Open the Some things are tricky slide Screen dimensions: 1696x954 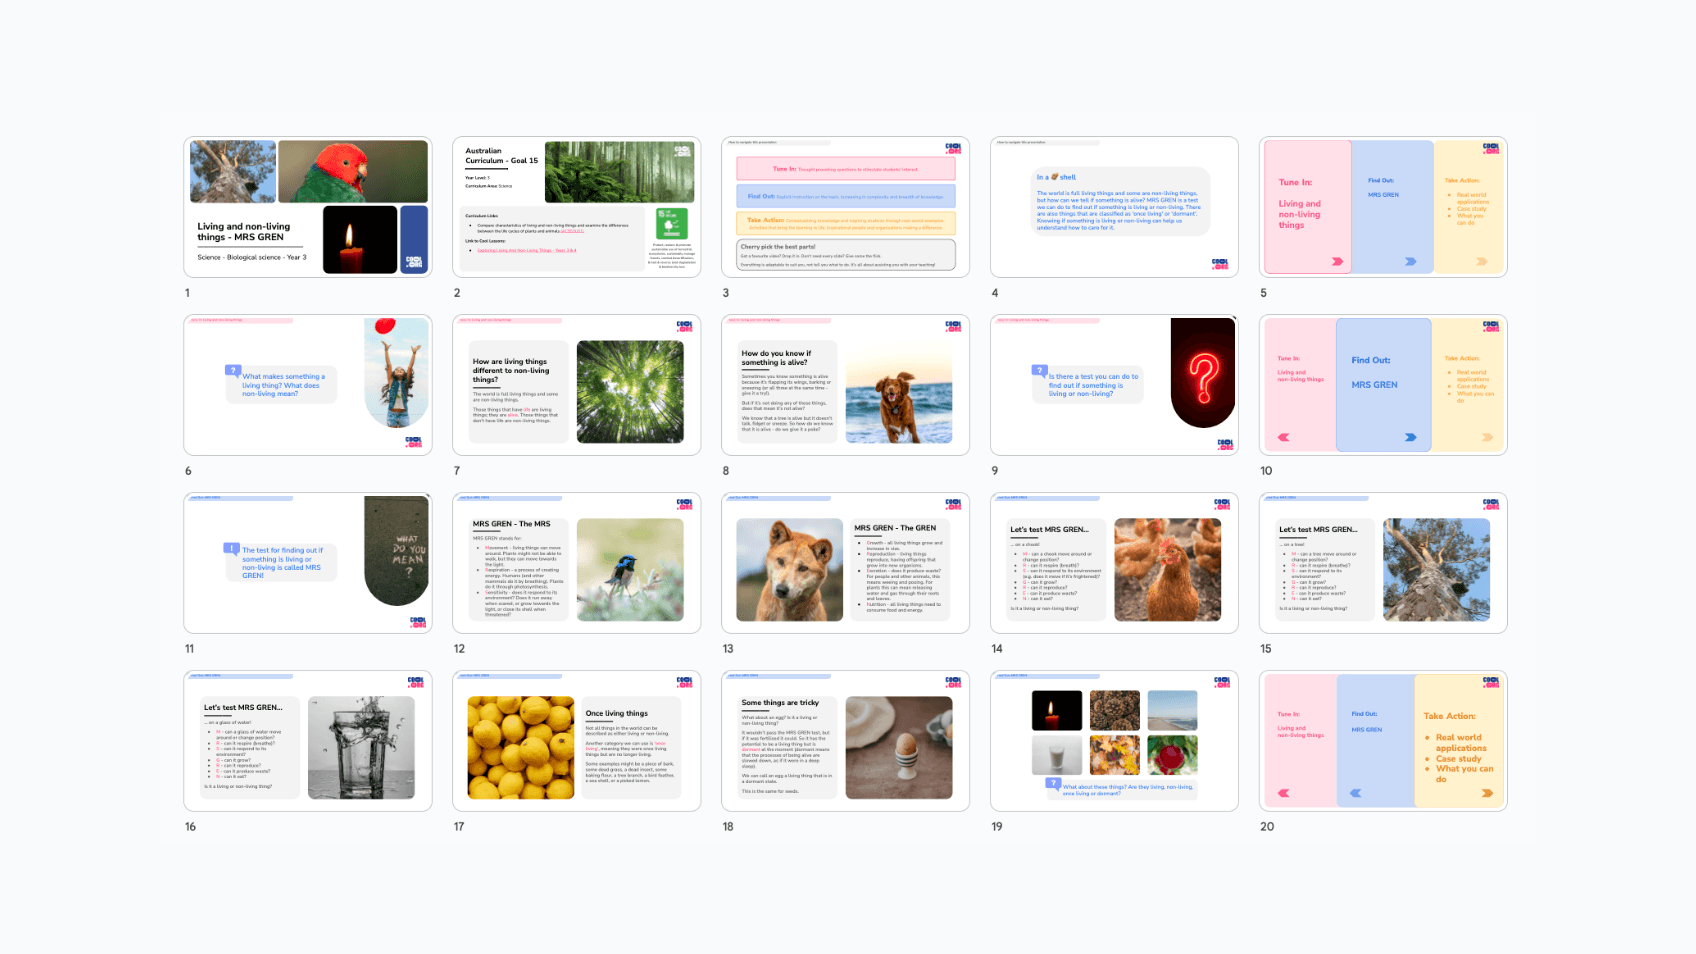[x=845, y=741]
